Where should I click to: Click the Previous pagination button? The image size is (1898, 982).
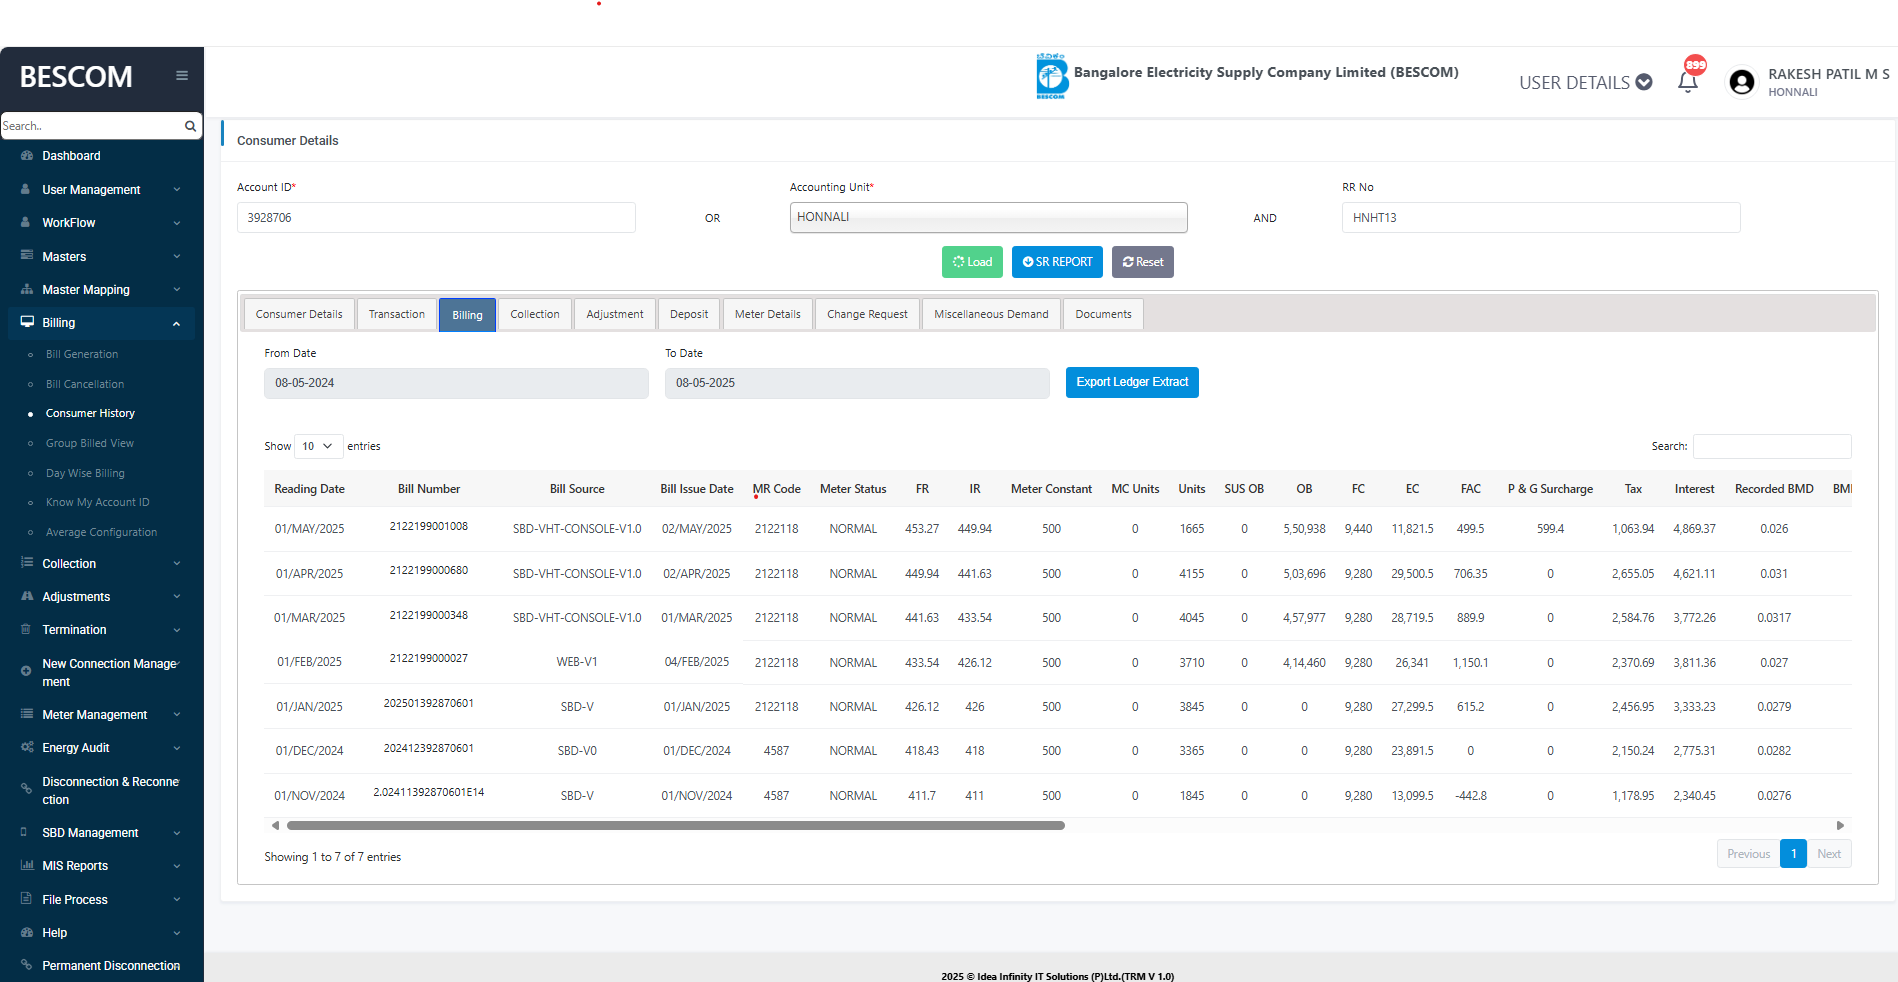1748,854
